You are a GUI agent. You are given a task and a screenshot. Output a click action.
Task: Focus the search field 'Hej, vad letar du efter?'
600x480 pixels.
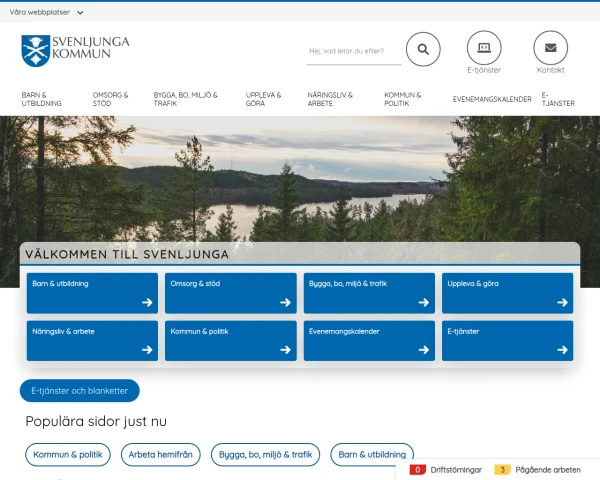pyautogui.click(x=353, y=50)
